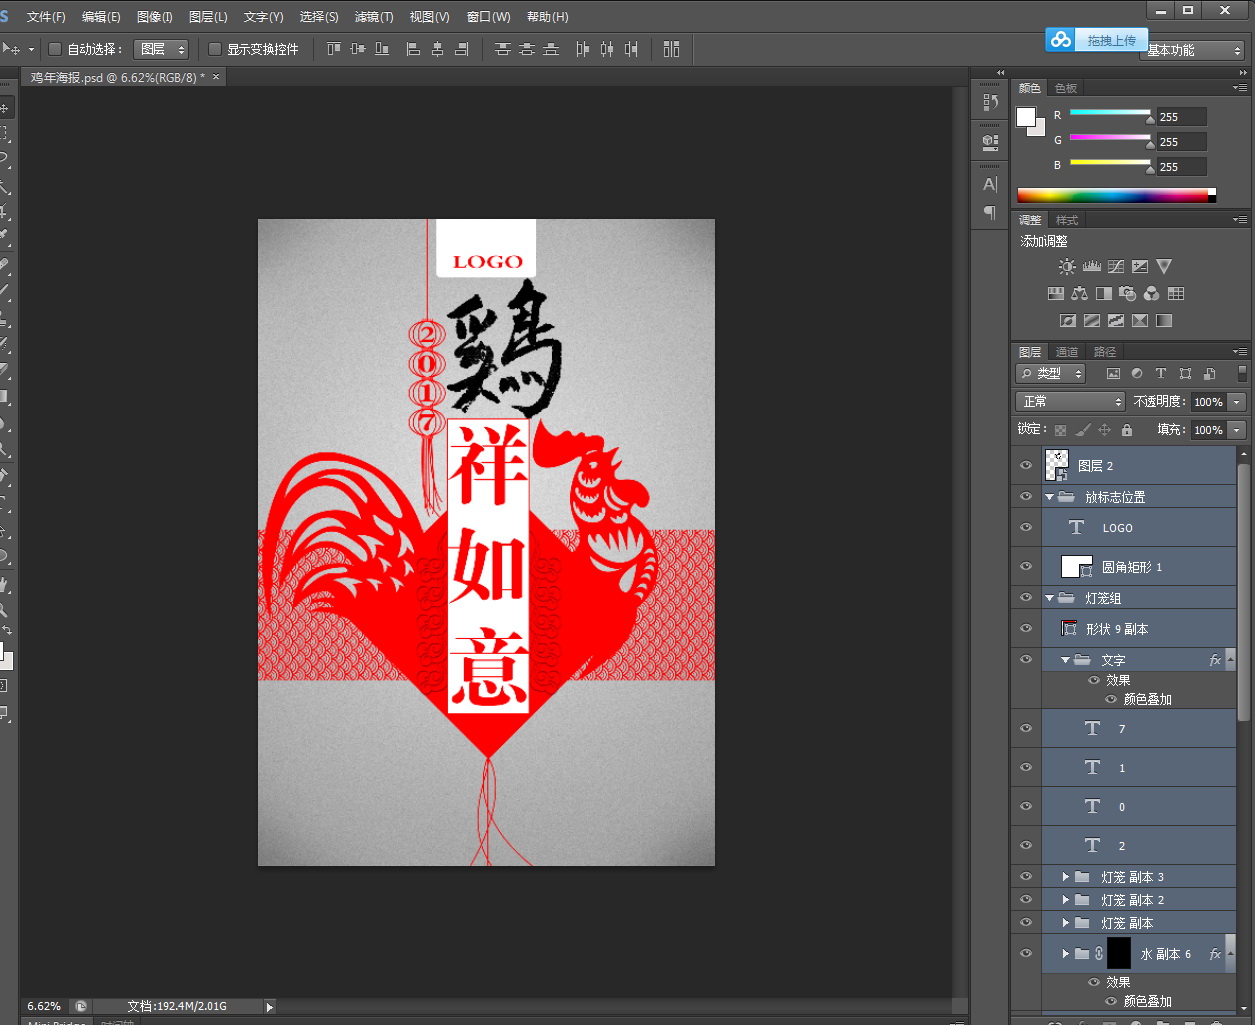Viewport: 1255px width, 1025px height.
Task: Open the 类型 layer filter dropdown
Action: 1051,373
